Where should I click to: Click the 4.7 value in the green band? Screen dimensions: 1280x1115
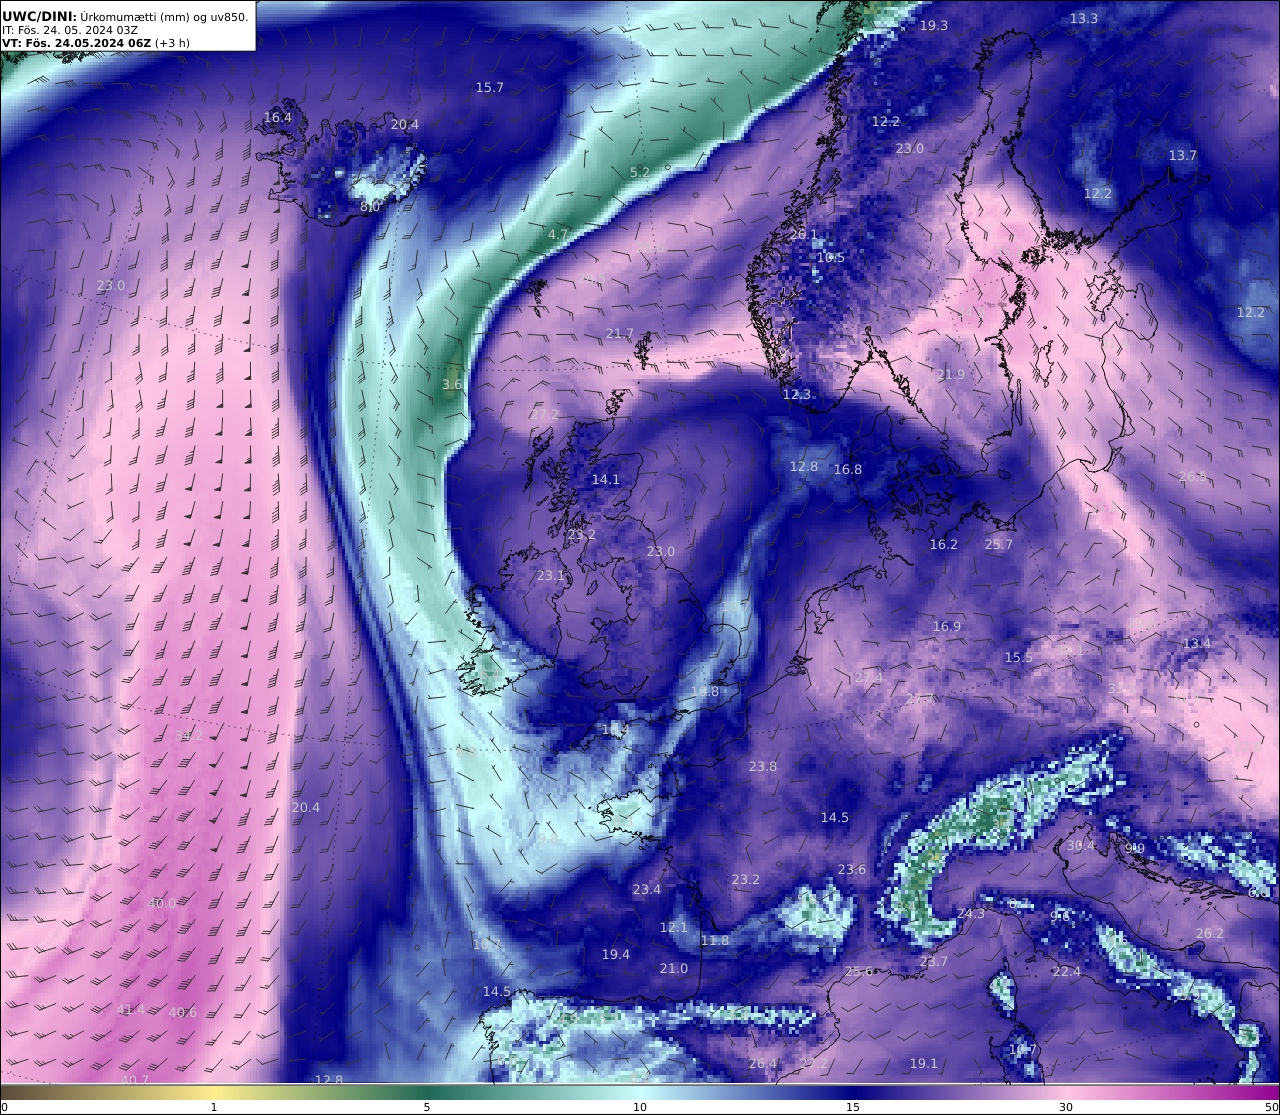tap(558, 234)
